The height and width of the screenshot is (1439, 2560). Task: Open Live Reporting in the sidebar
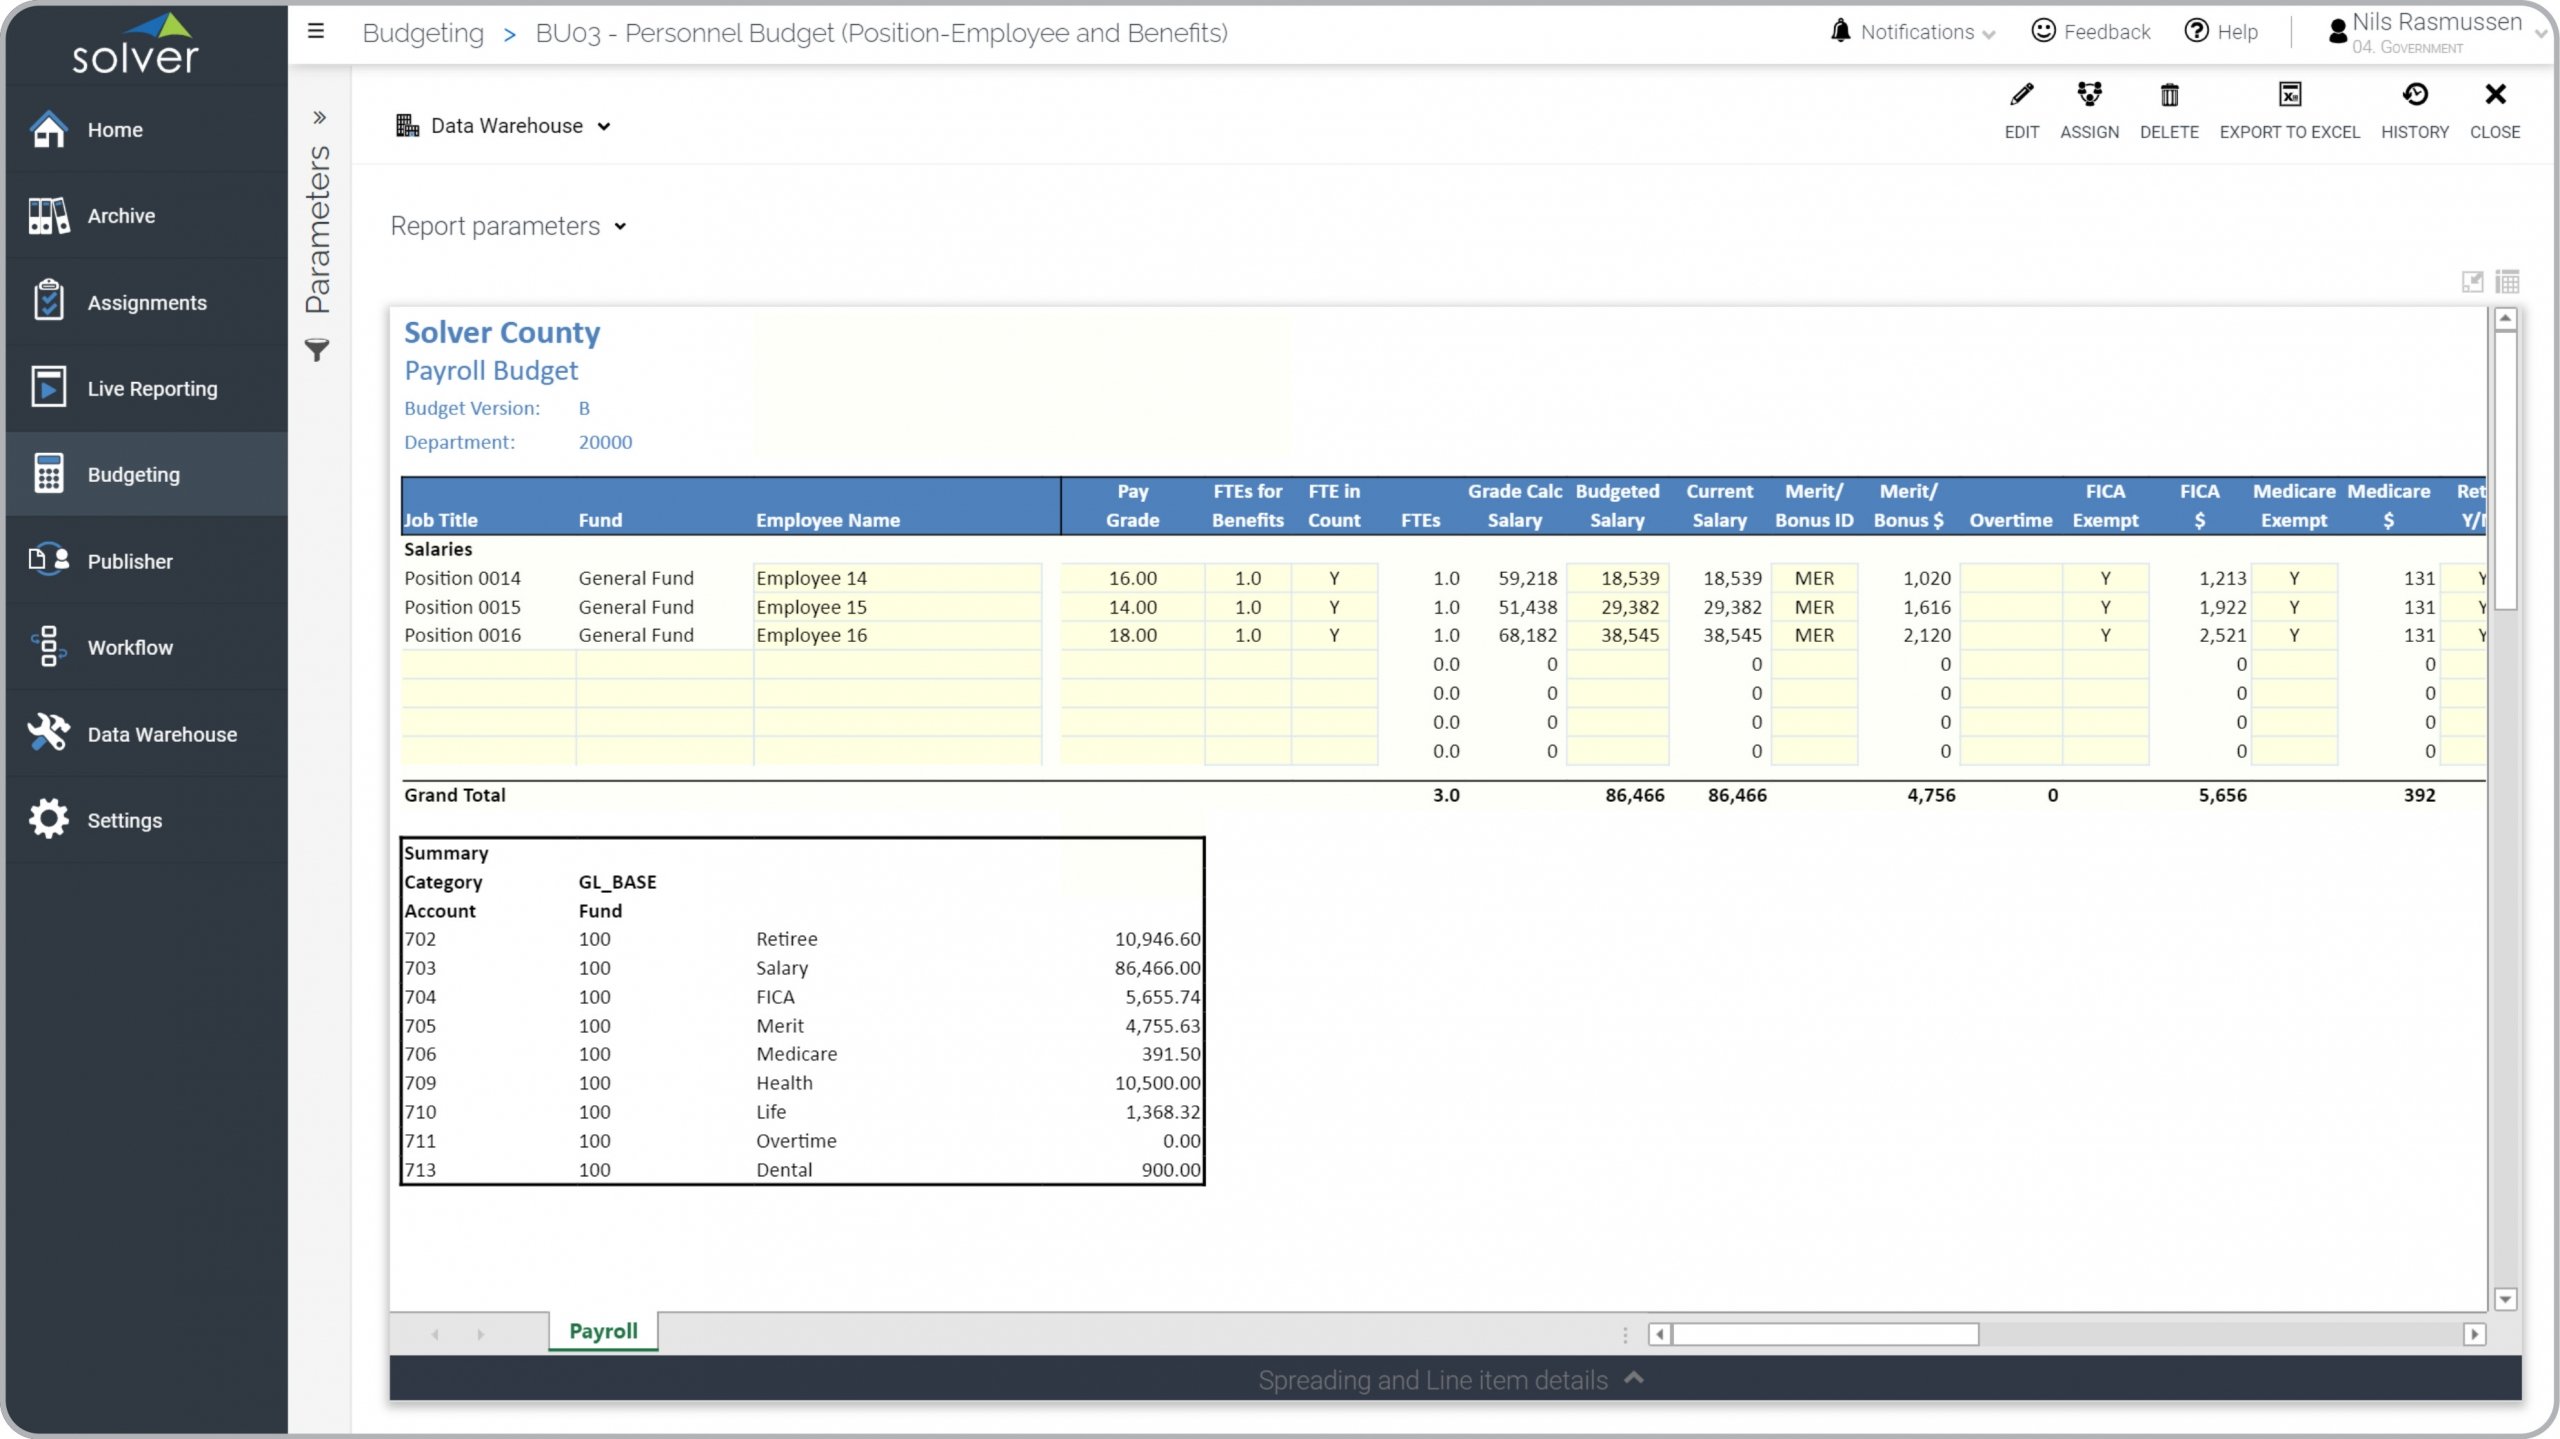coord(152,388)
